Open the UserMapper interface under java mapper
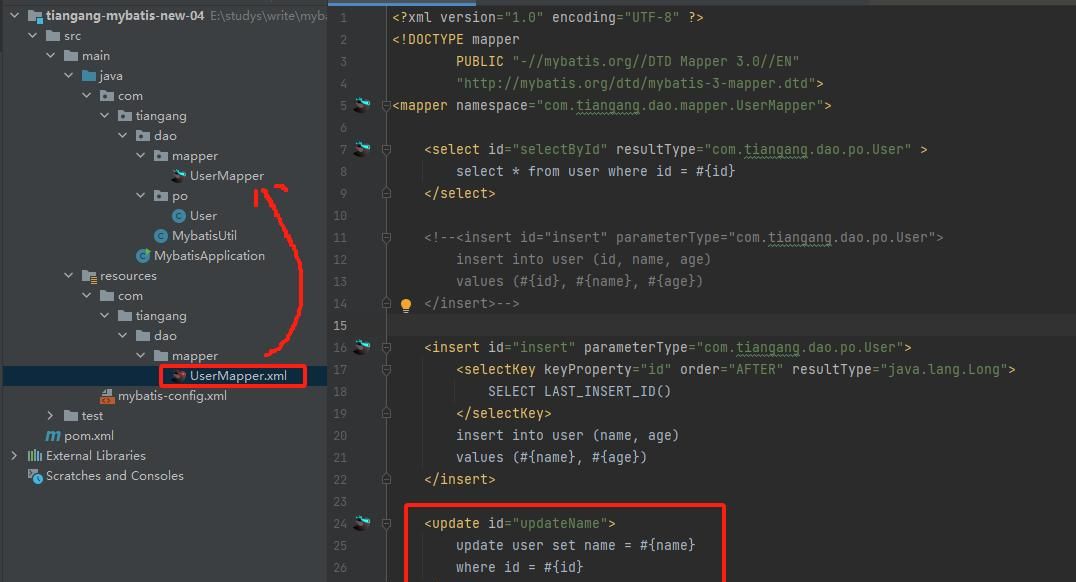 click(226, 175)
